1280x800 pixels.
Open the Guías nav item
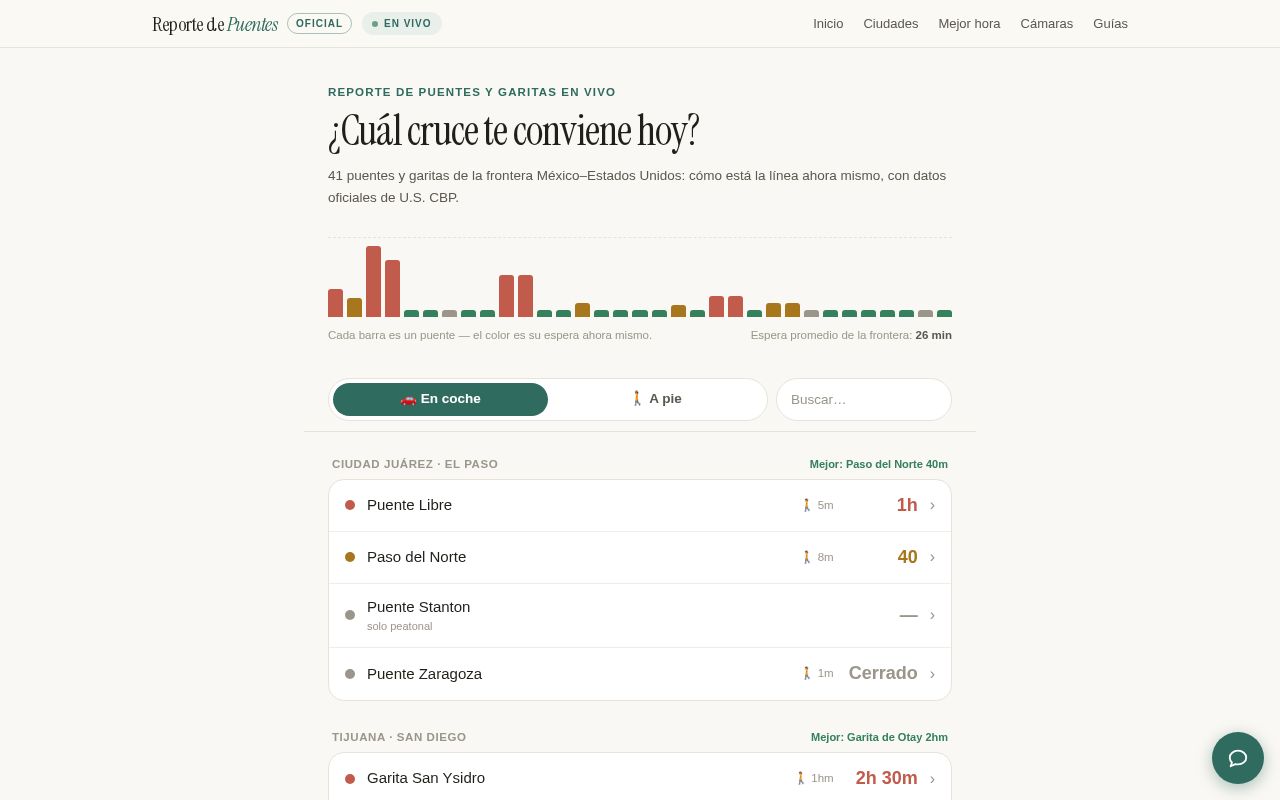pos(1110,24)
